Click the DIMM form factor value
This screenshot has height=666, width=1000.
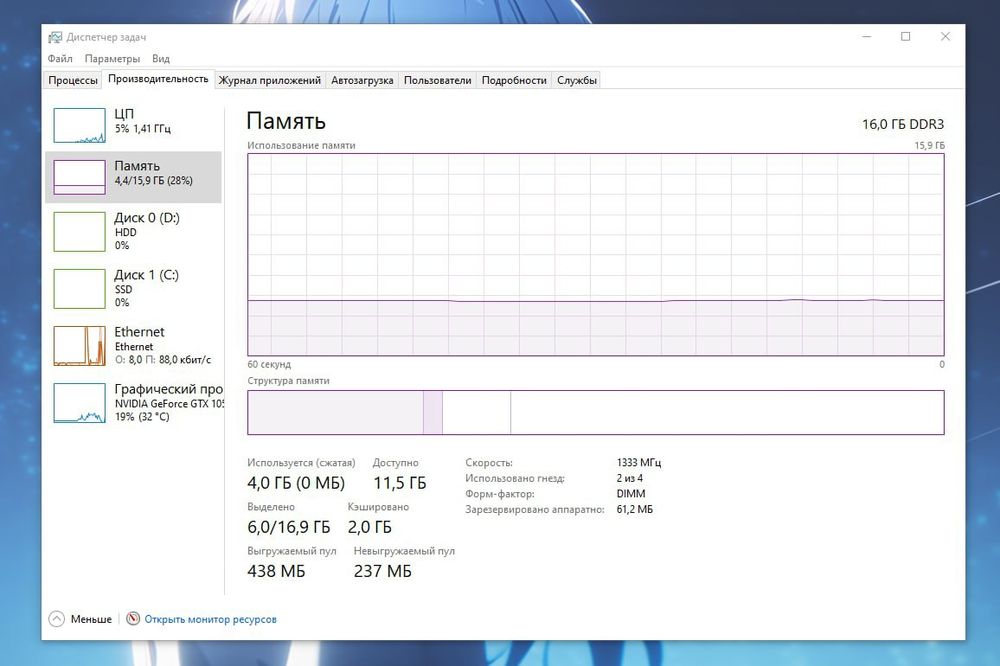pos(631,494)
